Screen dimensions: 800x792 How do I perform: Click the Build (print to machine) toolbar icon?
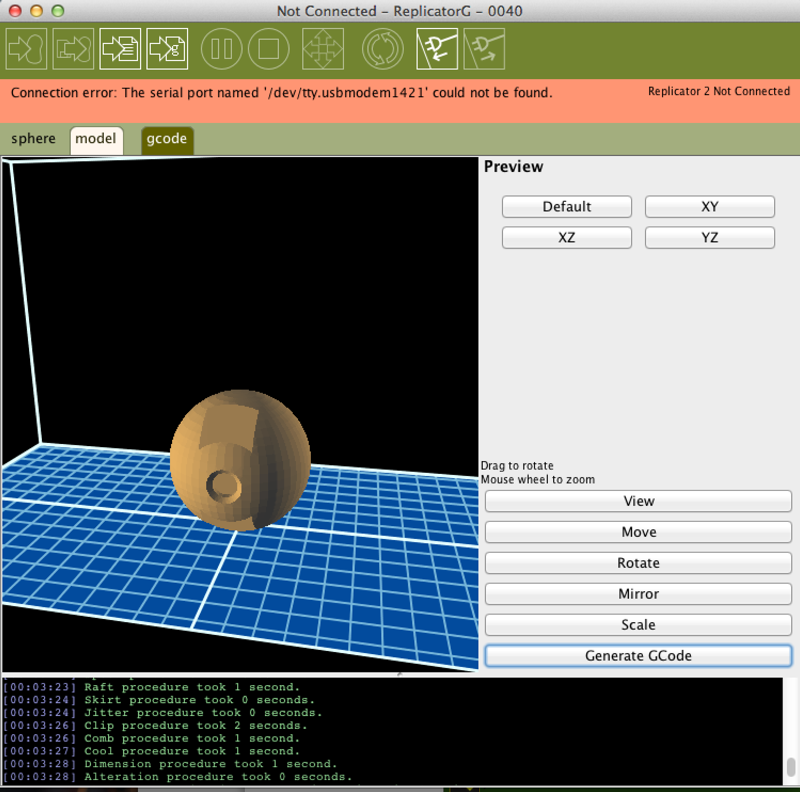[27, 49]
